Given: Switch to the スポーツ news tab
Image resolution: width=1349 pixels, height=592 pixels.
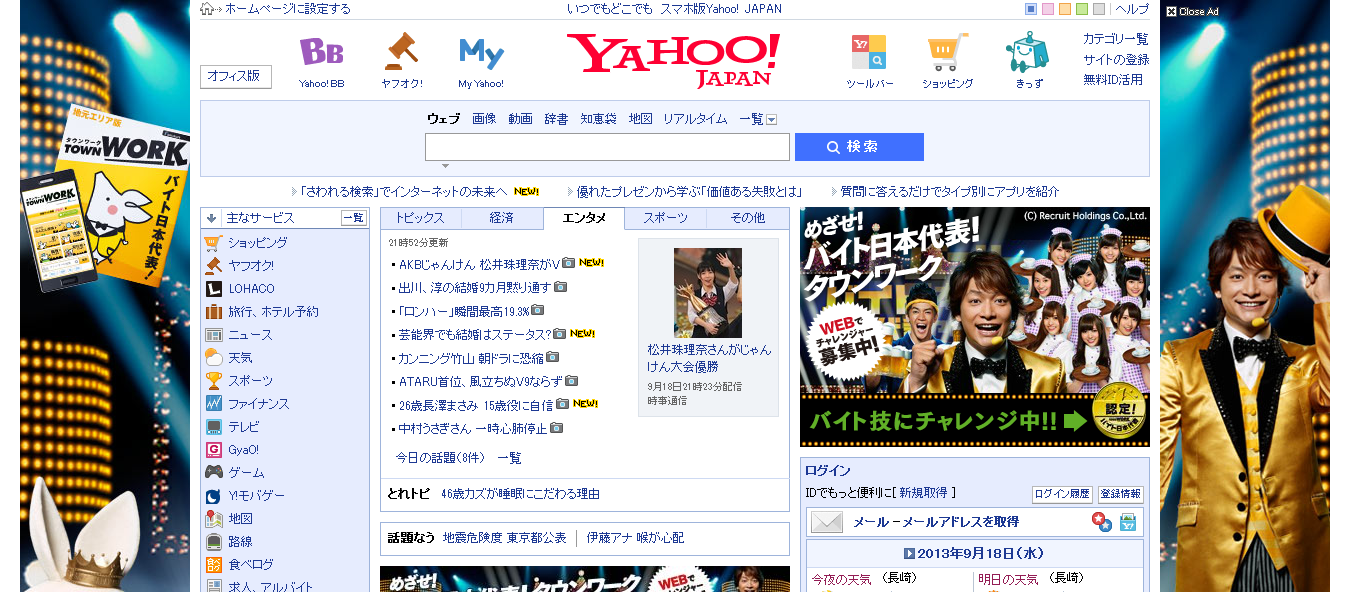Looking at the screenshot, I should coord(665,218).
